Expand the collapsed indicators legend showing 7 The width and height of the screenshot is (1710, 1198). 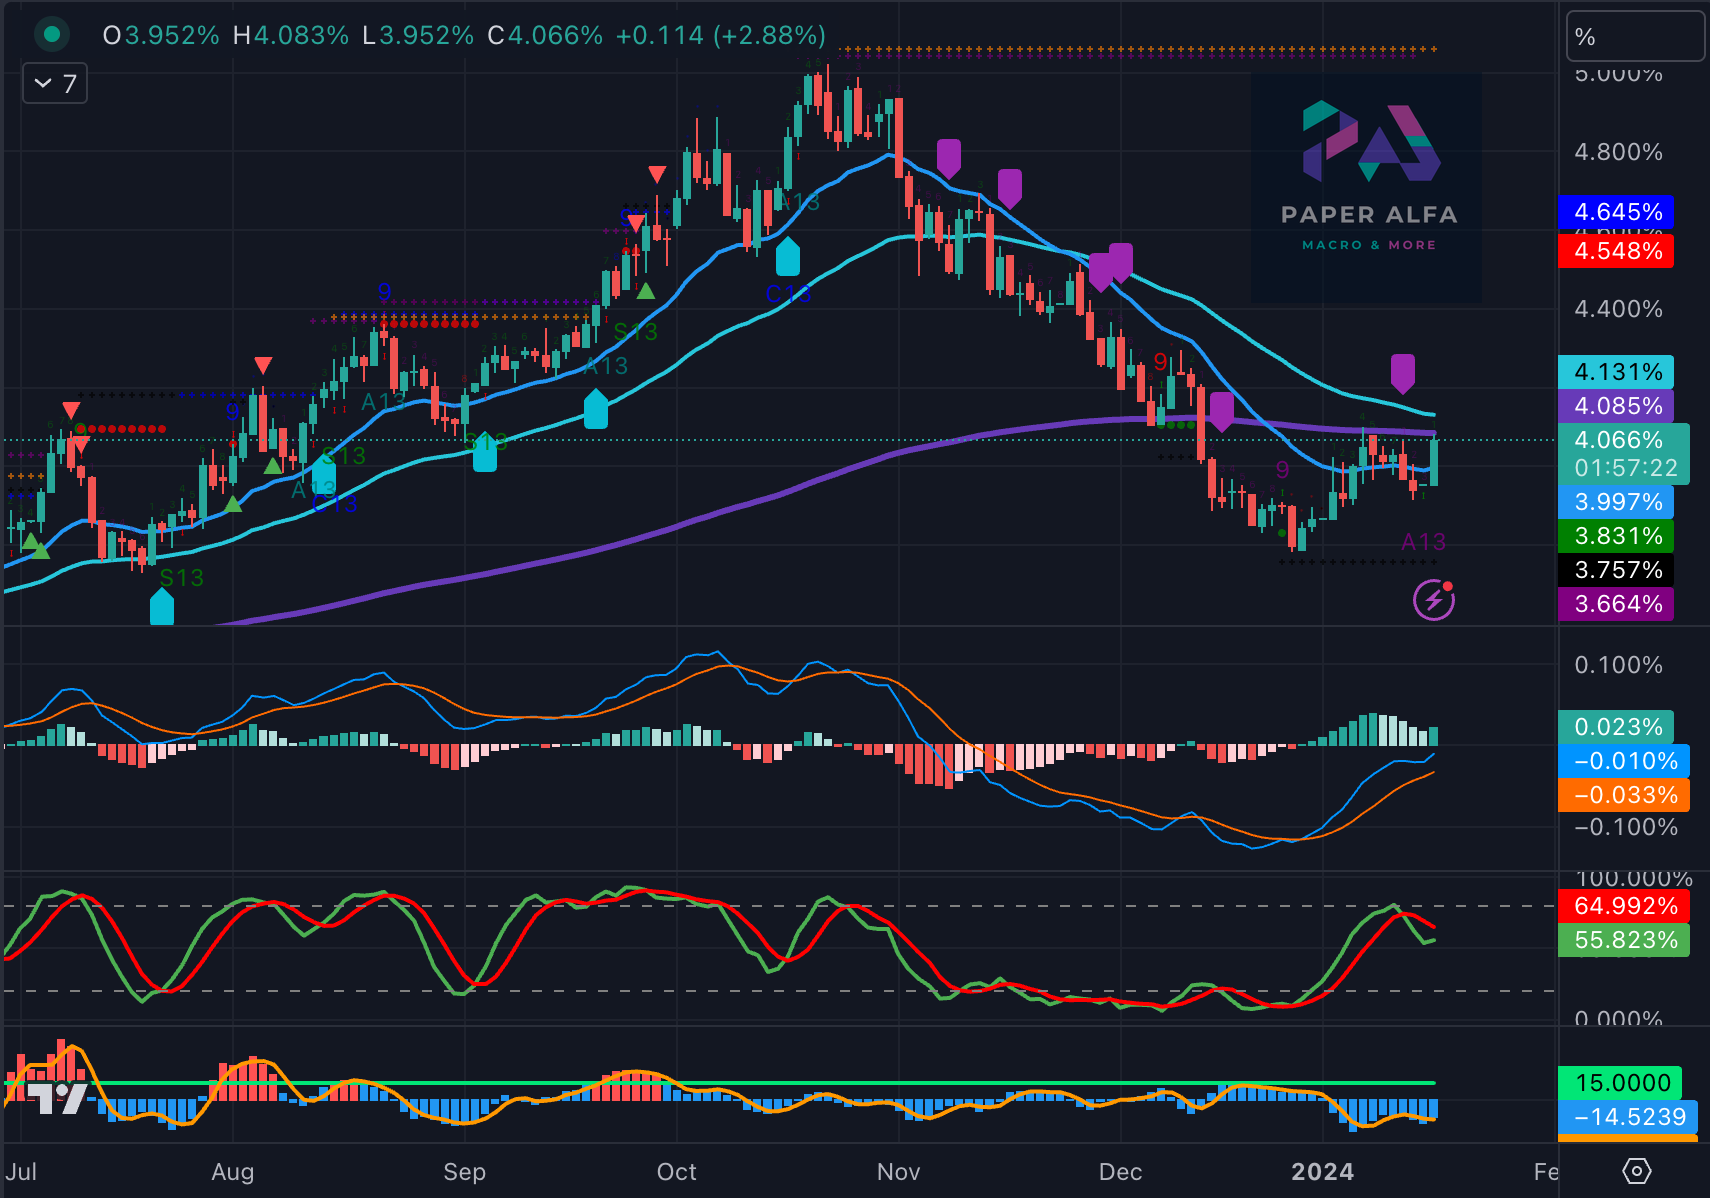55,83
